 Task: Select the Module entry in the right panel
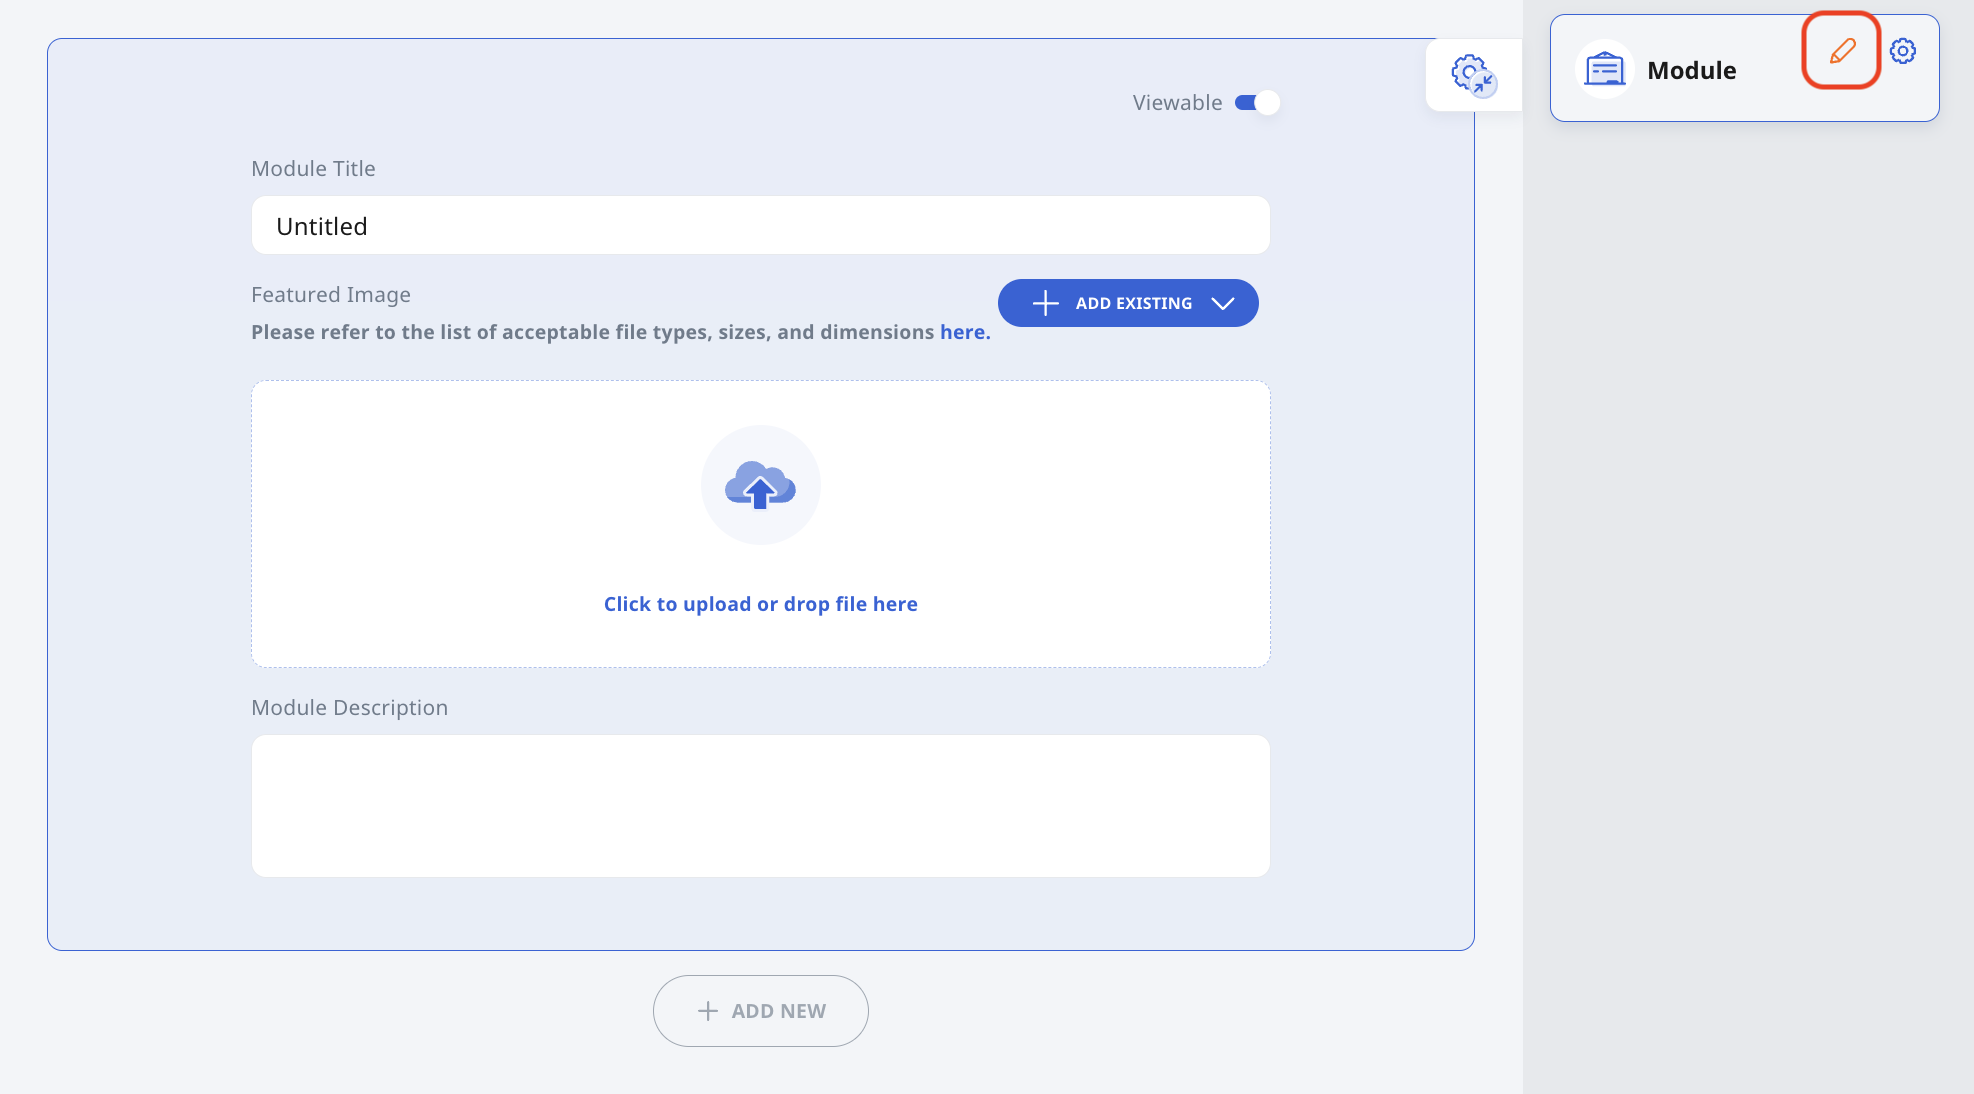pos(1691,70)
